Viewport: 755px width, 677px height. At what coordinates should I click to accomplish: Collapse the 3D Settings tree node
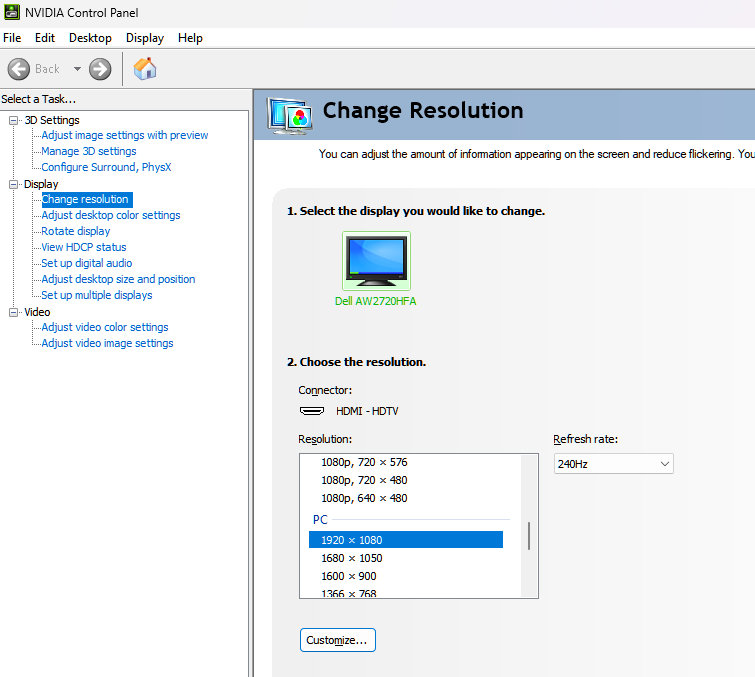(x=13, y=120)
